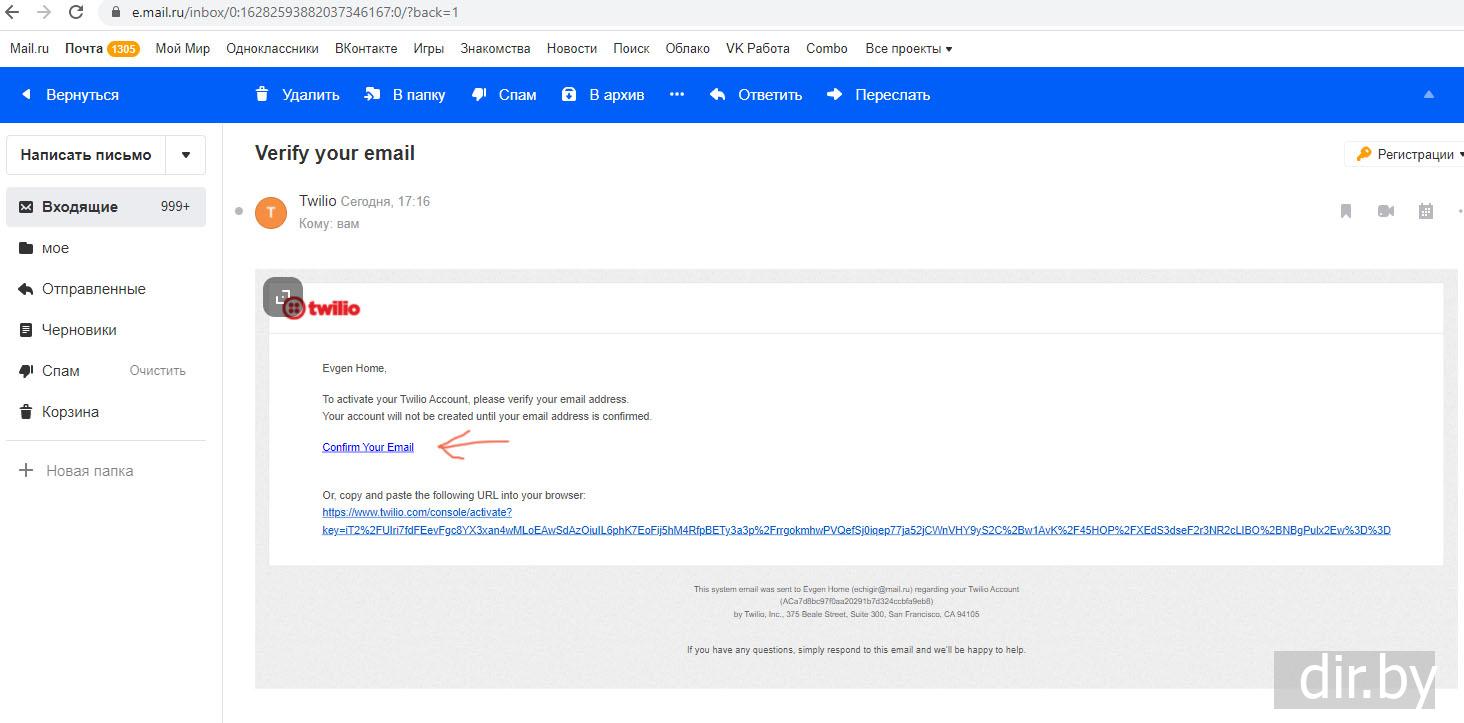Go to Мой Мир

tap(183, 48)
